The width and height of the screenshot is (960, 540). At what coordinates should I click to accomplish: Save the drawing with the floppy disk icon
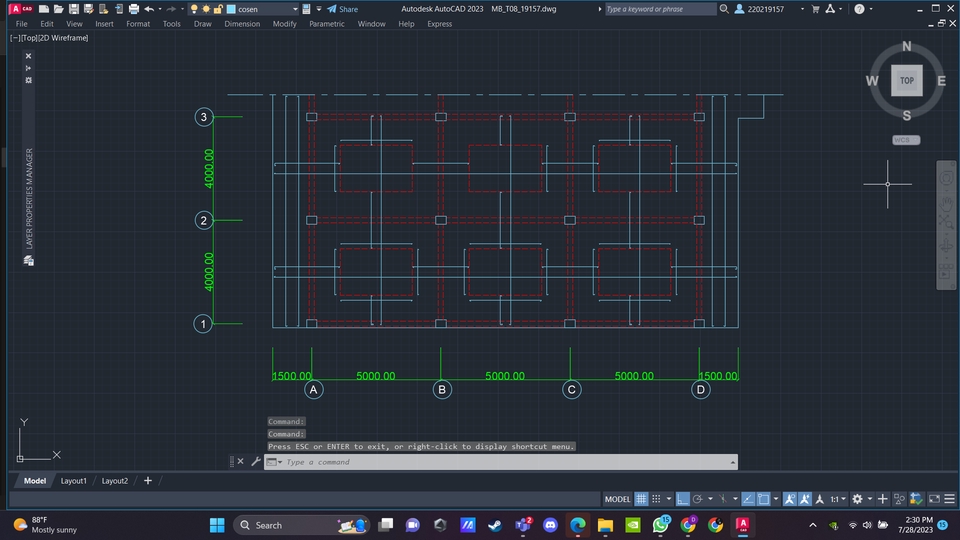point(73,9)
